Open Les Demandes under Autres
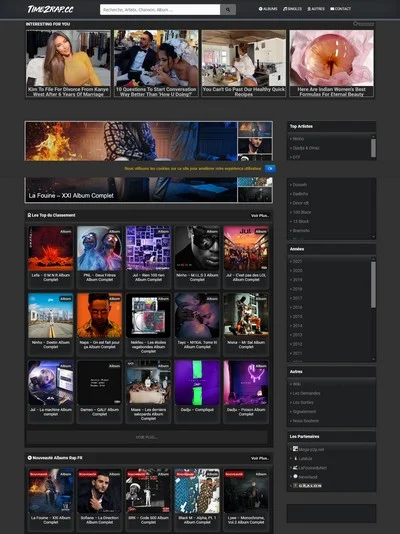400x534 pixels. point(306,393)
